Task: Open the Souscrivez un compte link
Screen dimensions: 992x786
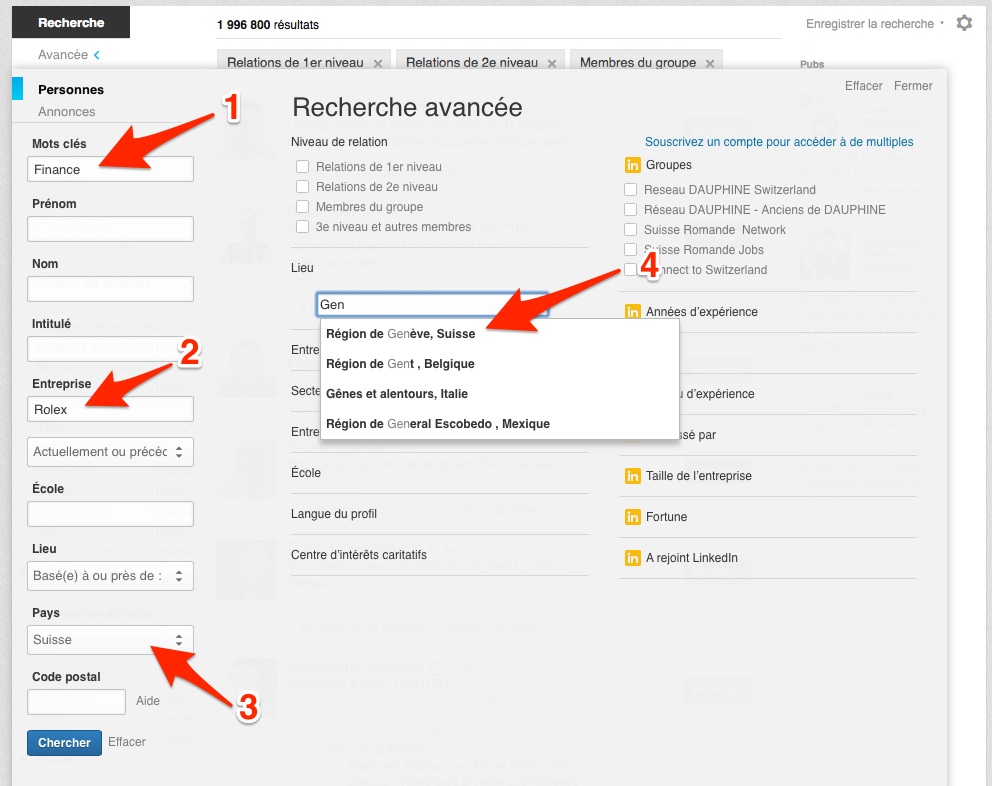Action: tap(779, 142)
